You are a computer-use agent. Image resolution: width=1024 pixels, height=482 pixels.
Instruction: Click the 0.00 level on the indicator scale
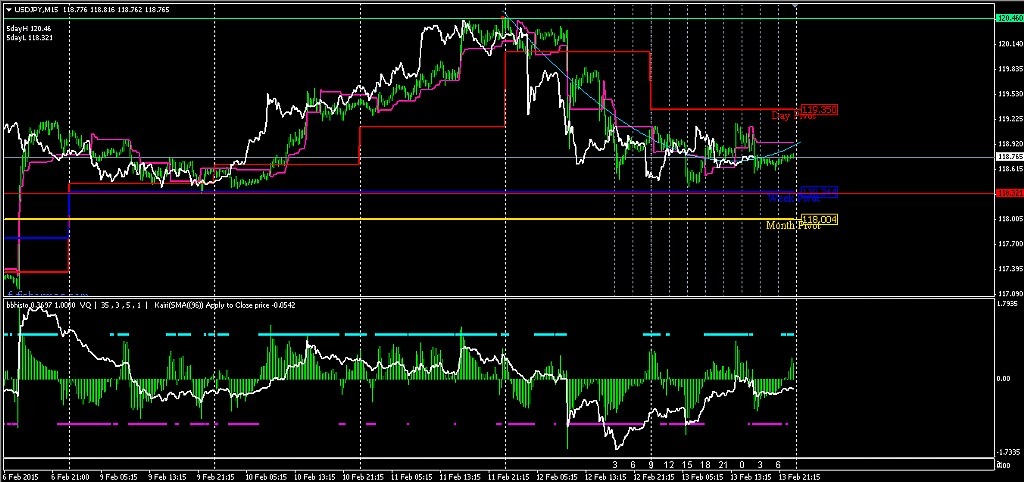pyautogui.click(x=1005, y=378)
